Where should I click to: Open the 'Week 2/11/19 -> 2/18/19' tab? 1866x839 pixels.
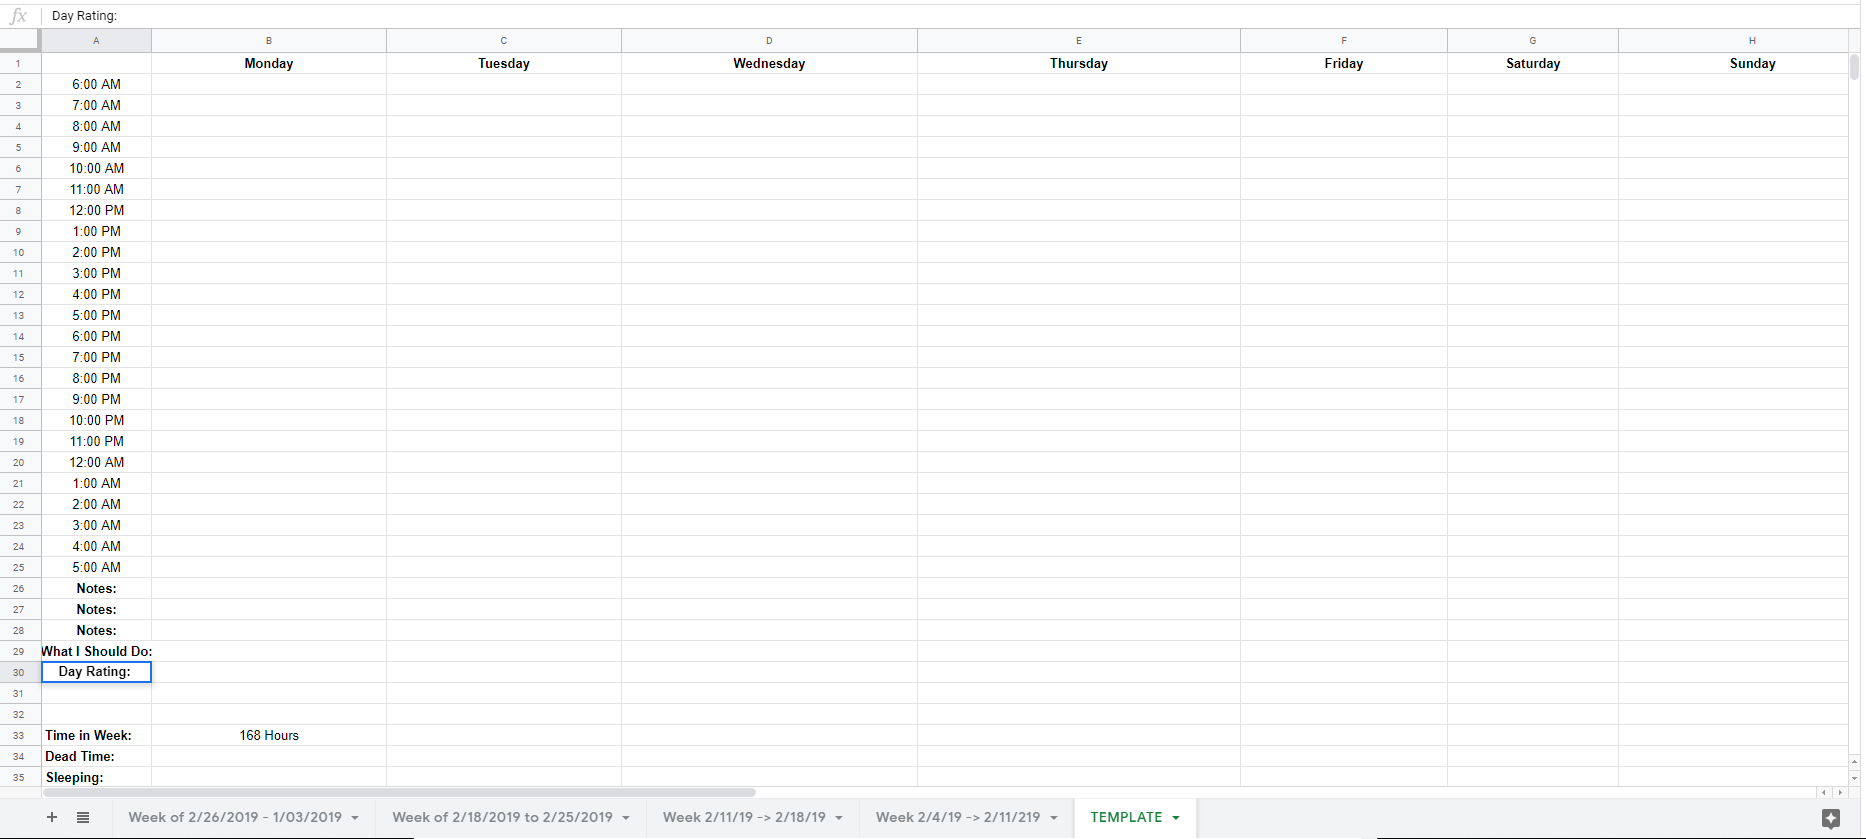point(744,817)
